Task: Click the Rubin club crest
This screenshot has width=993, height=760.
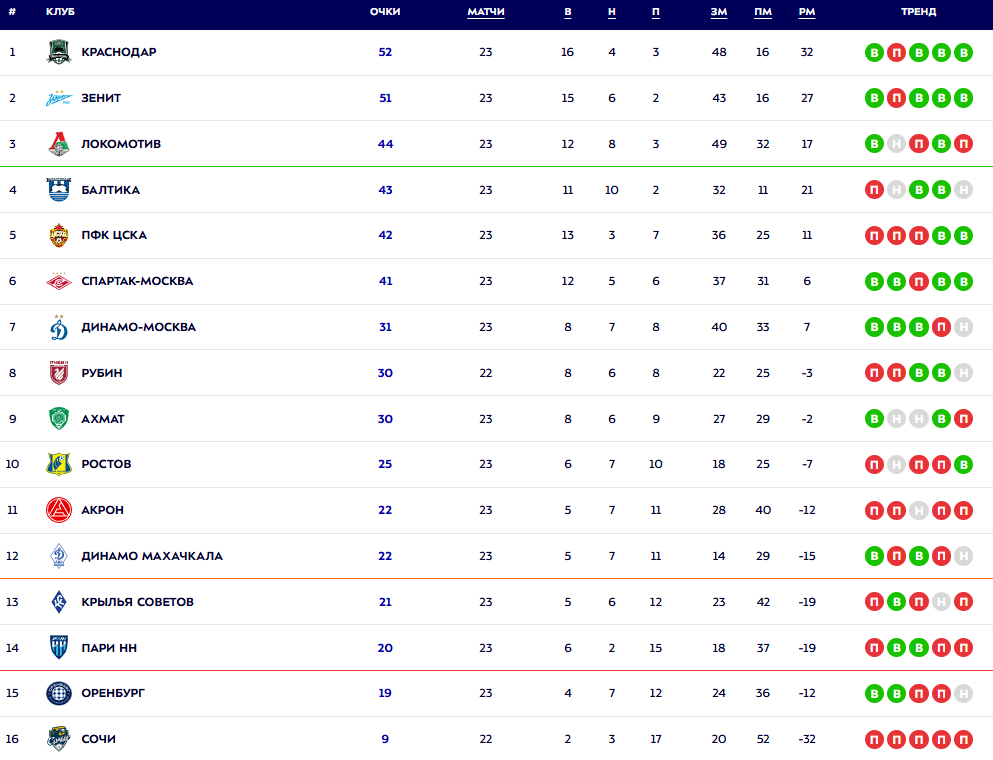Action: click(x=59, y=373)
